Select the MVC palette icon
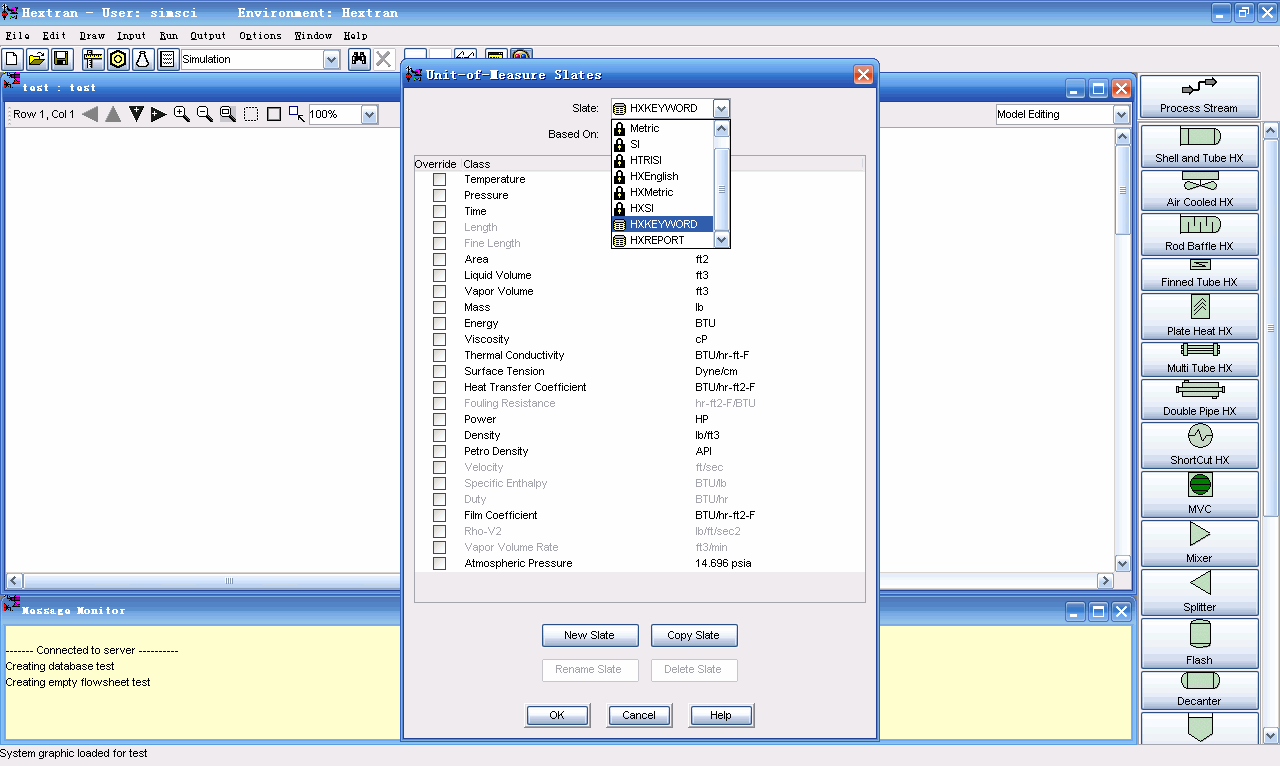The width and height of the screenshot is (1280, 766). click(x=1199, y=494)
